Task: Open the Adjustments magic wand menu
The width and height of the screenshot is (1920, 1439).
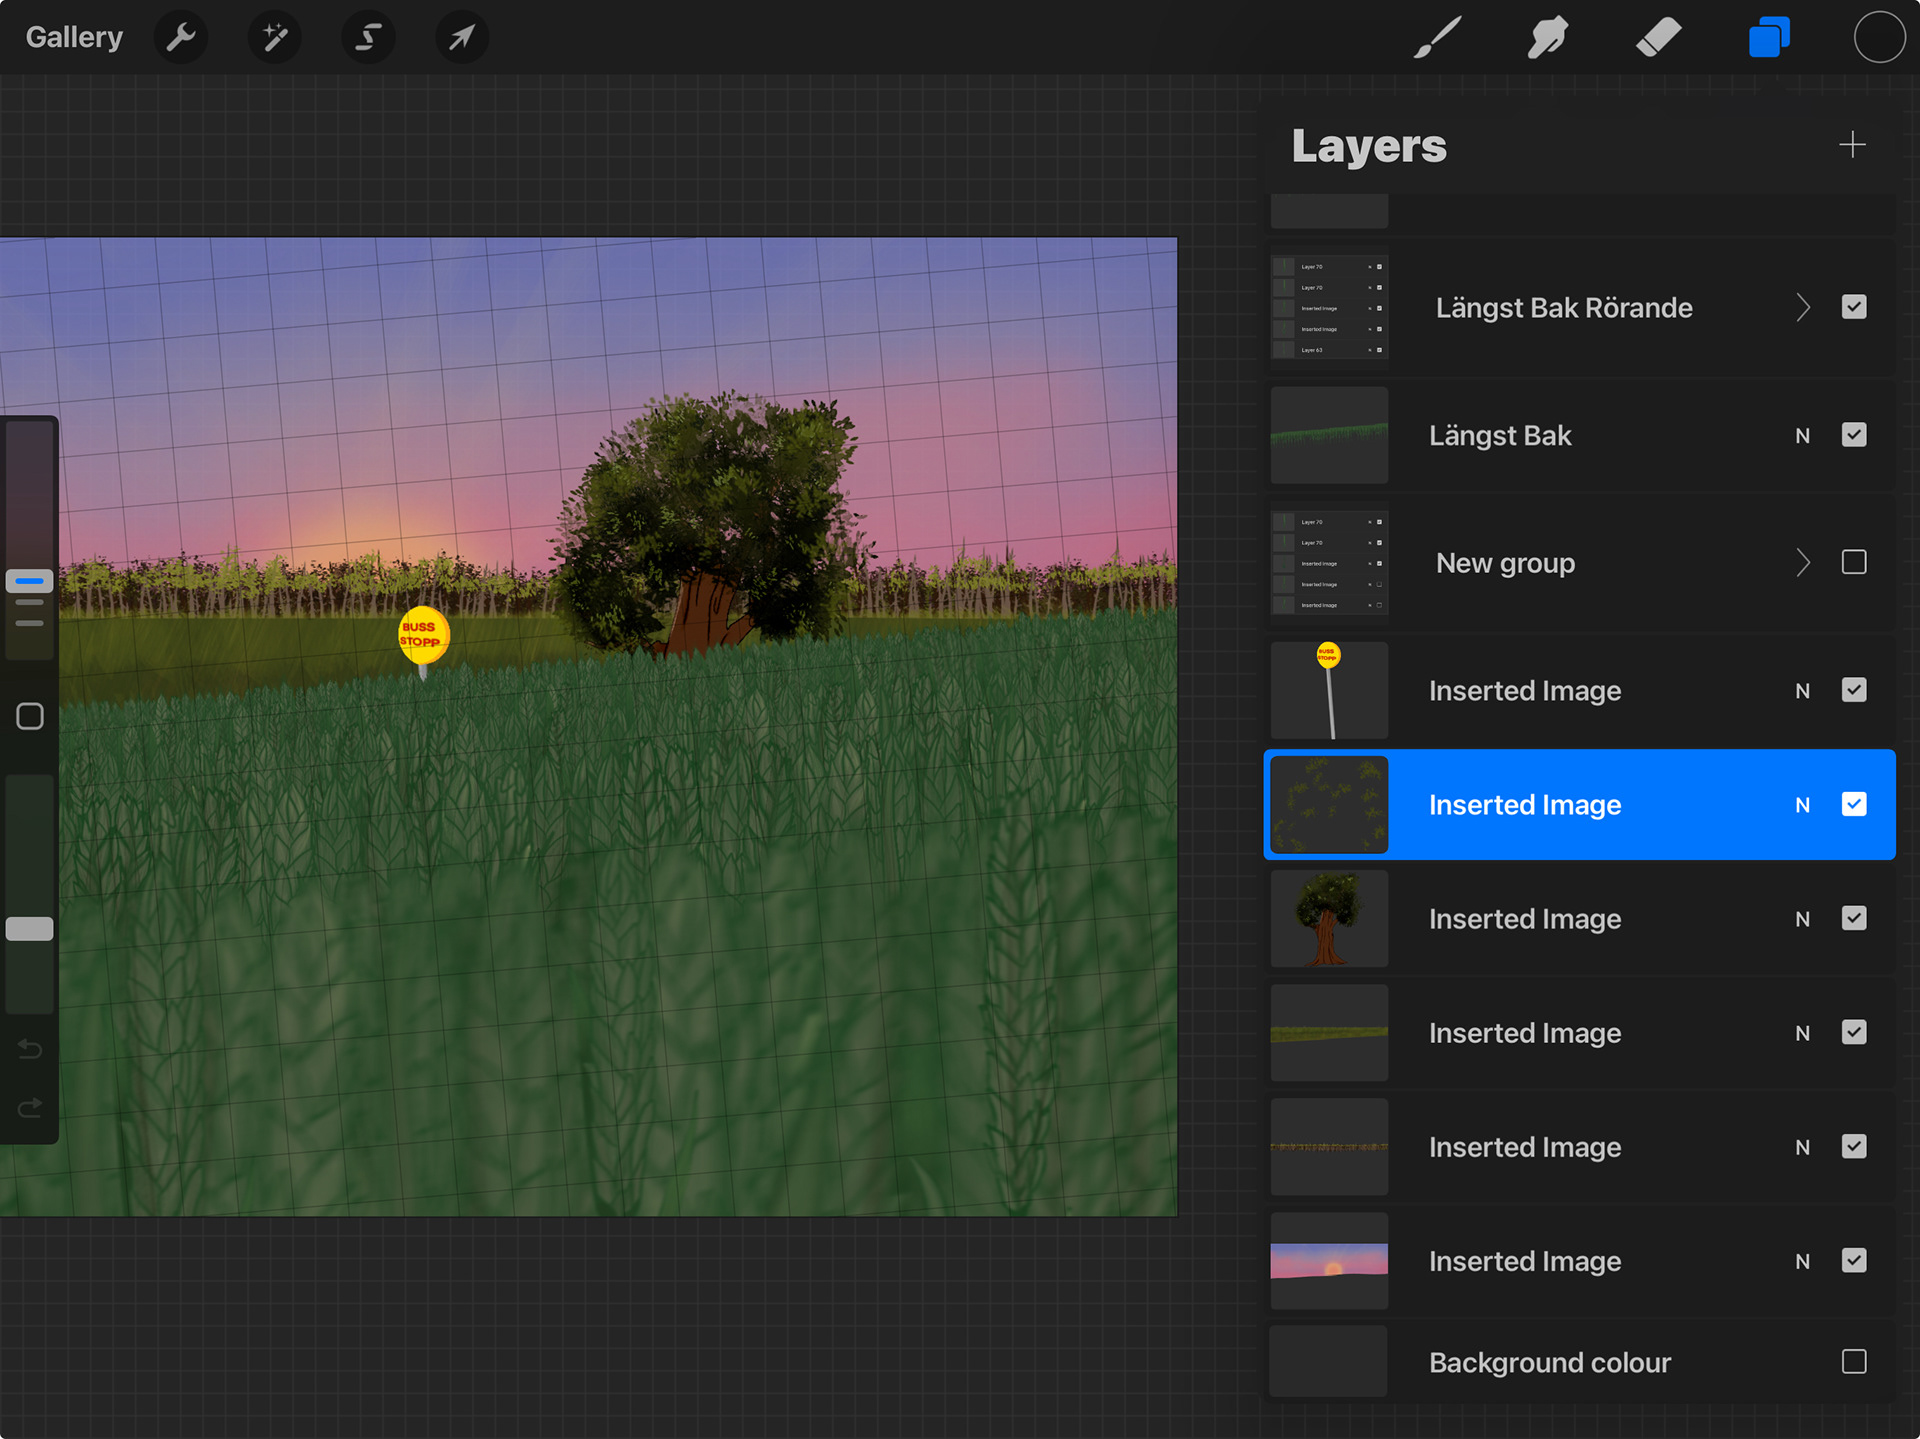Action: point(275,38)
